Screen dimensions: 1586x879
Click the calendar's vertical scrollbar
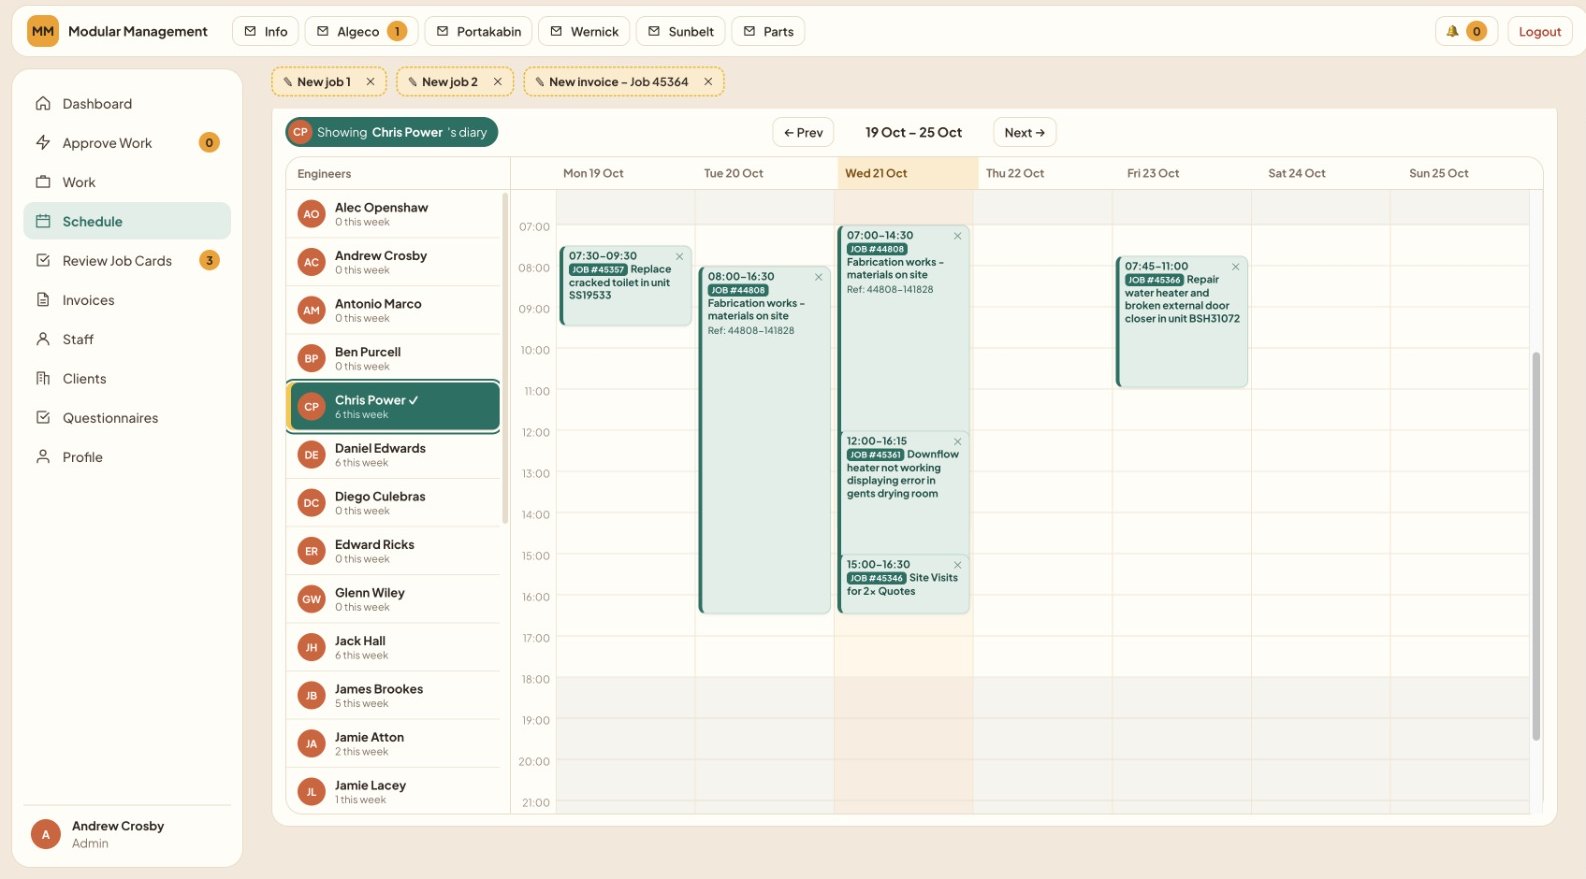tap(1536, 546)
